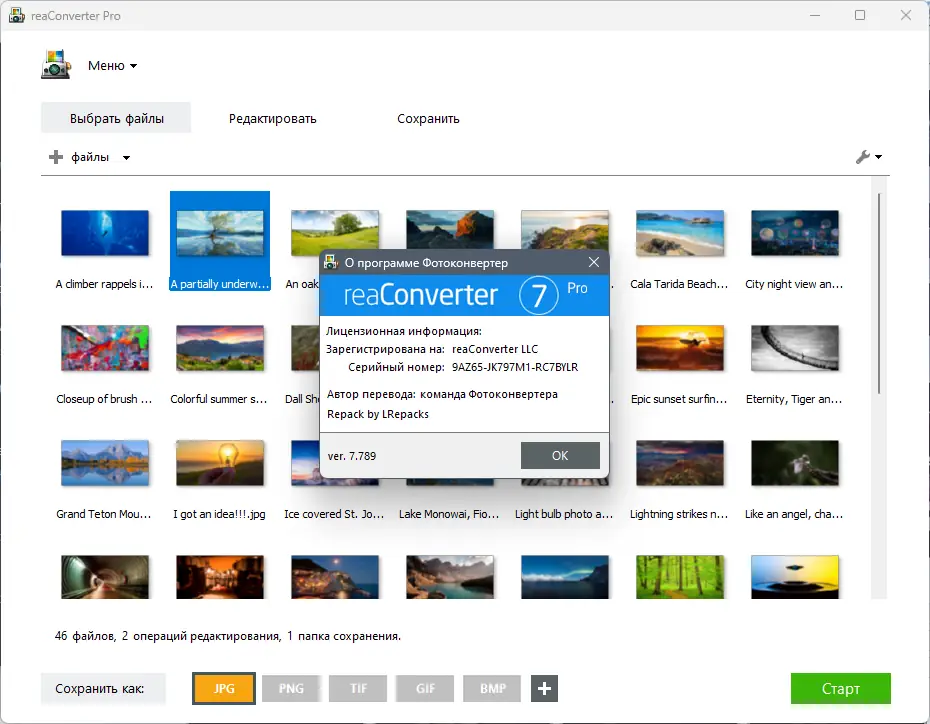Switch to the Редактировать tab
The width and height of the screenshot is (930, 724).
273,119
